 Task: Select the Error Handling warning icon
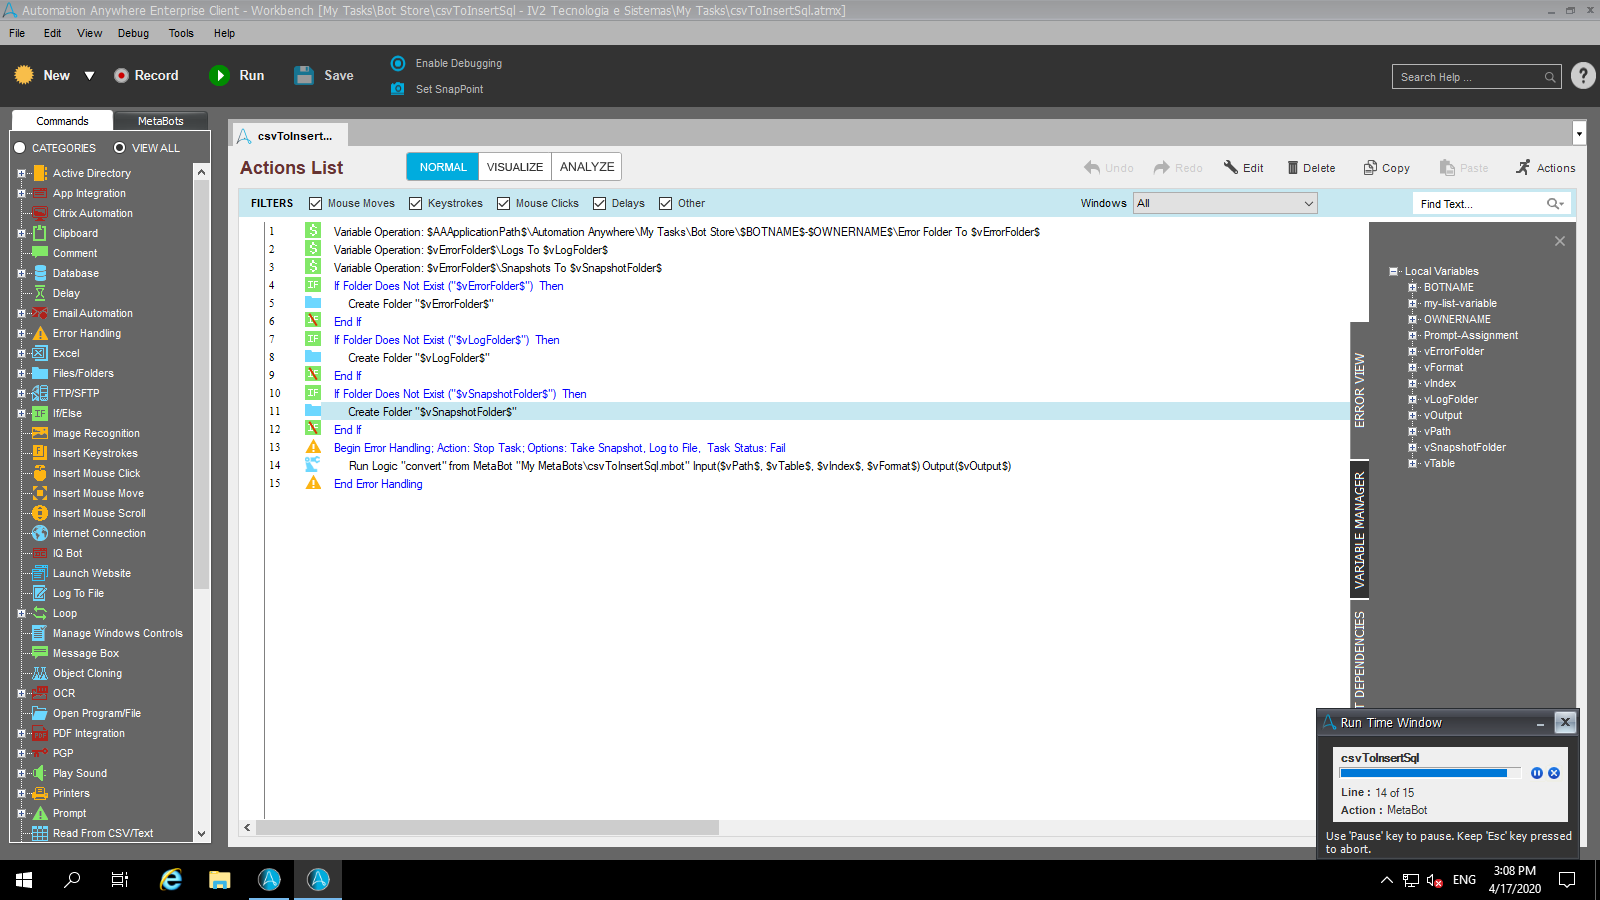click(40, 333)
